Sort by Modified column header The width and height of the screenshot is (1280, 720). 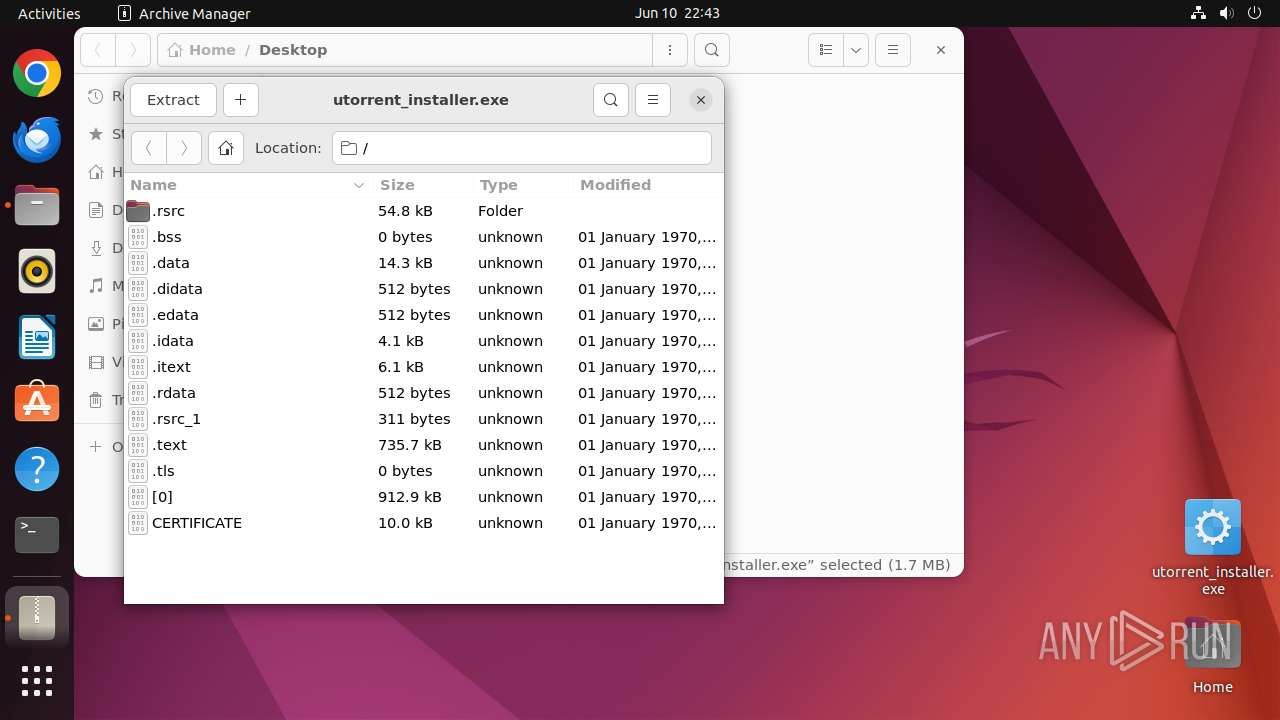click(x=647, y=185)
